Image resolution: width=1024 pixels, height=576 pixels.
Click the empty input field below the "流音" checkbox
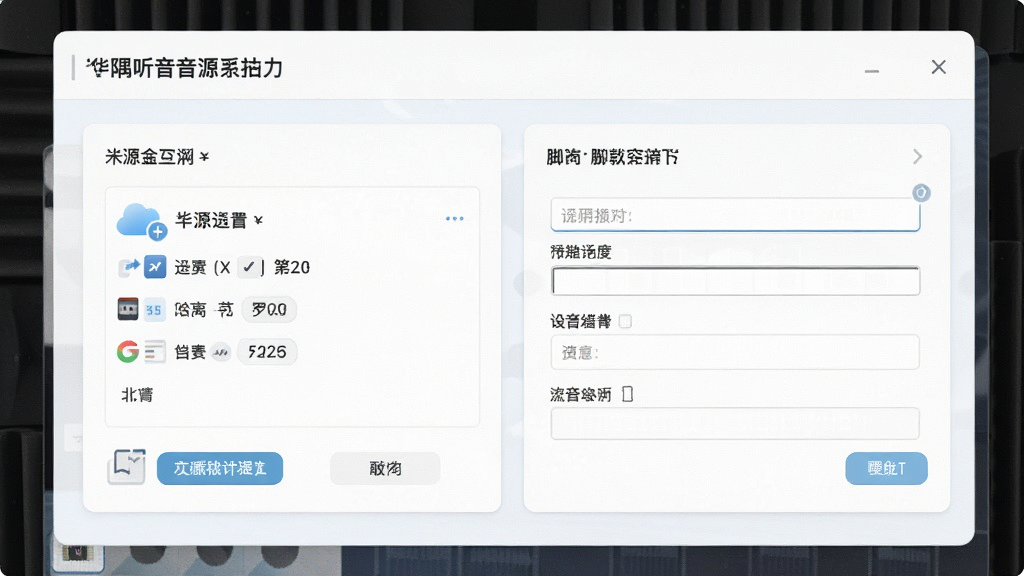tap(735, 424)
